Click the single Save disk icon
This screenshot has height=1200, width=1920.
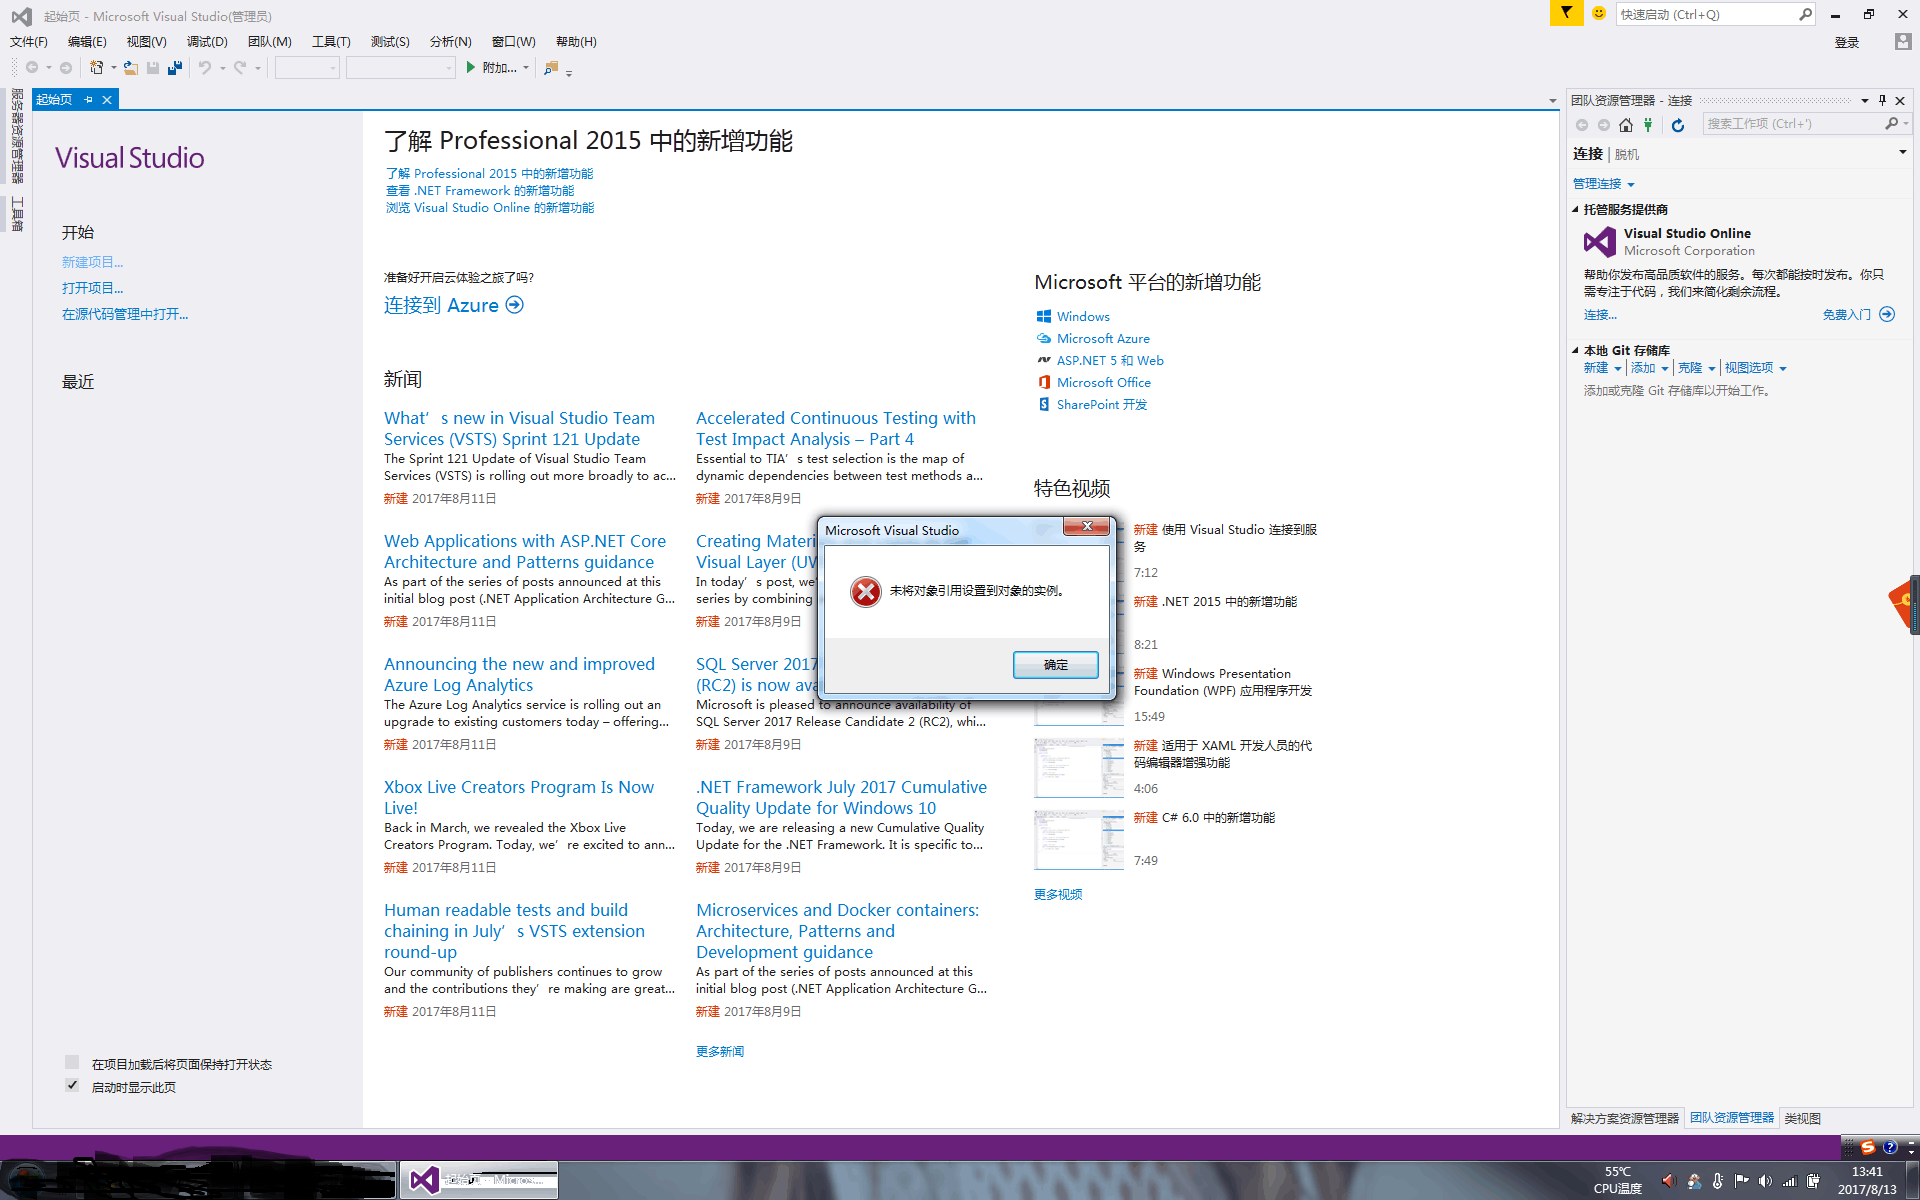pos(153,68)
